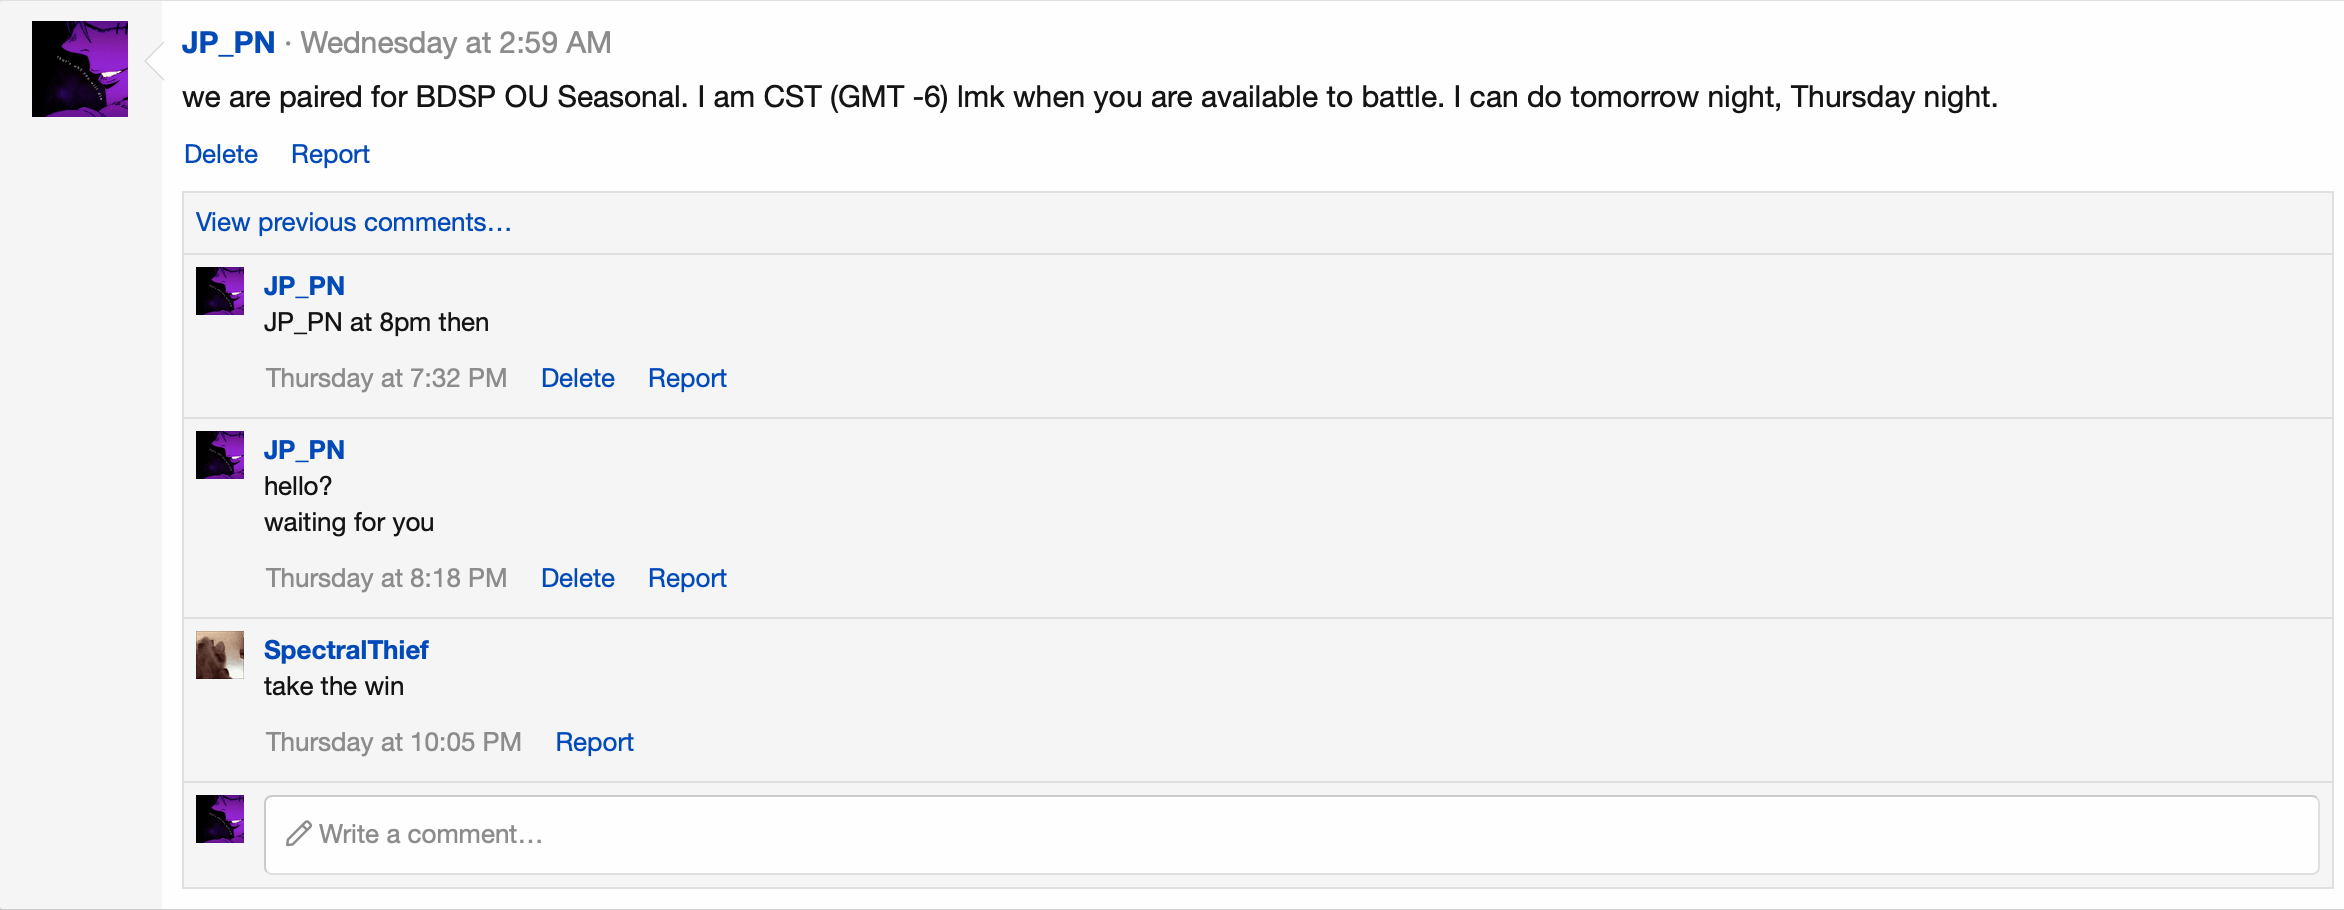Click the avatar beside "waiting for you" comment
The image size is (2344, 910).
(x=220, y=455)
